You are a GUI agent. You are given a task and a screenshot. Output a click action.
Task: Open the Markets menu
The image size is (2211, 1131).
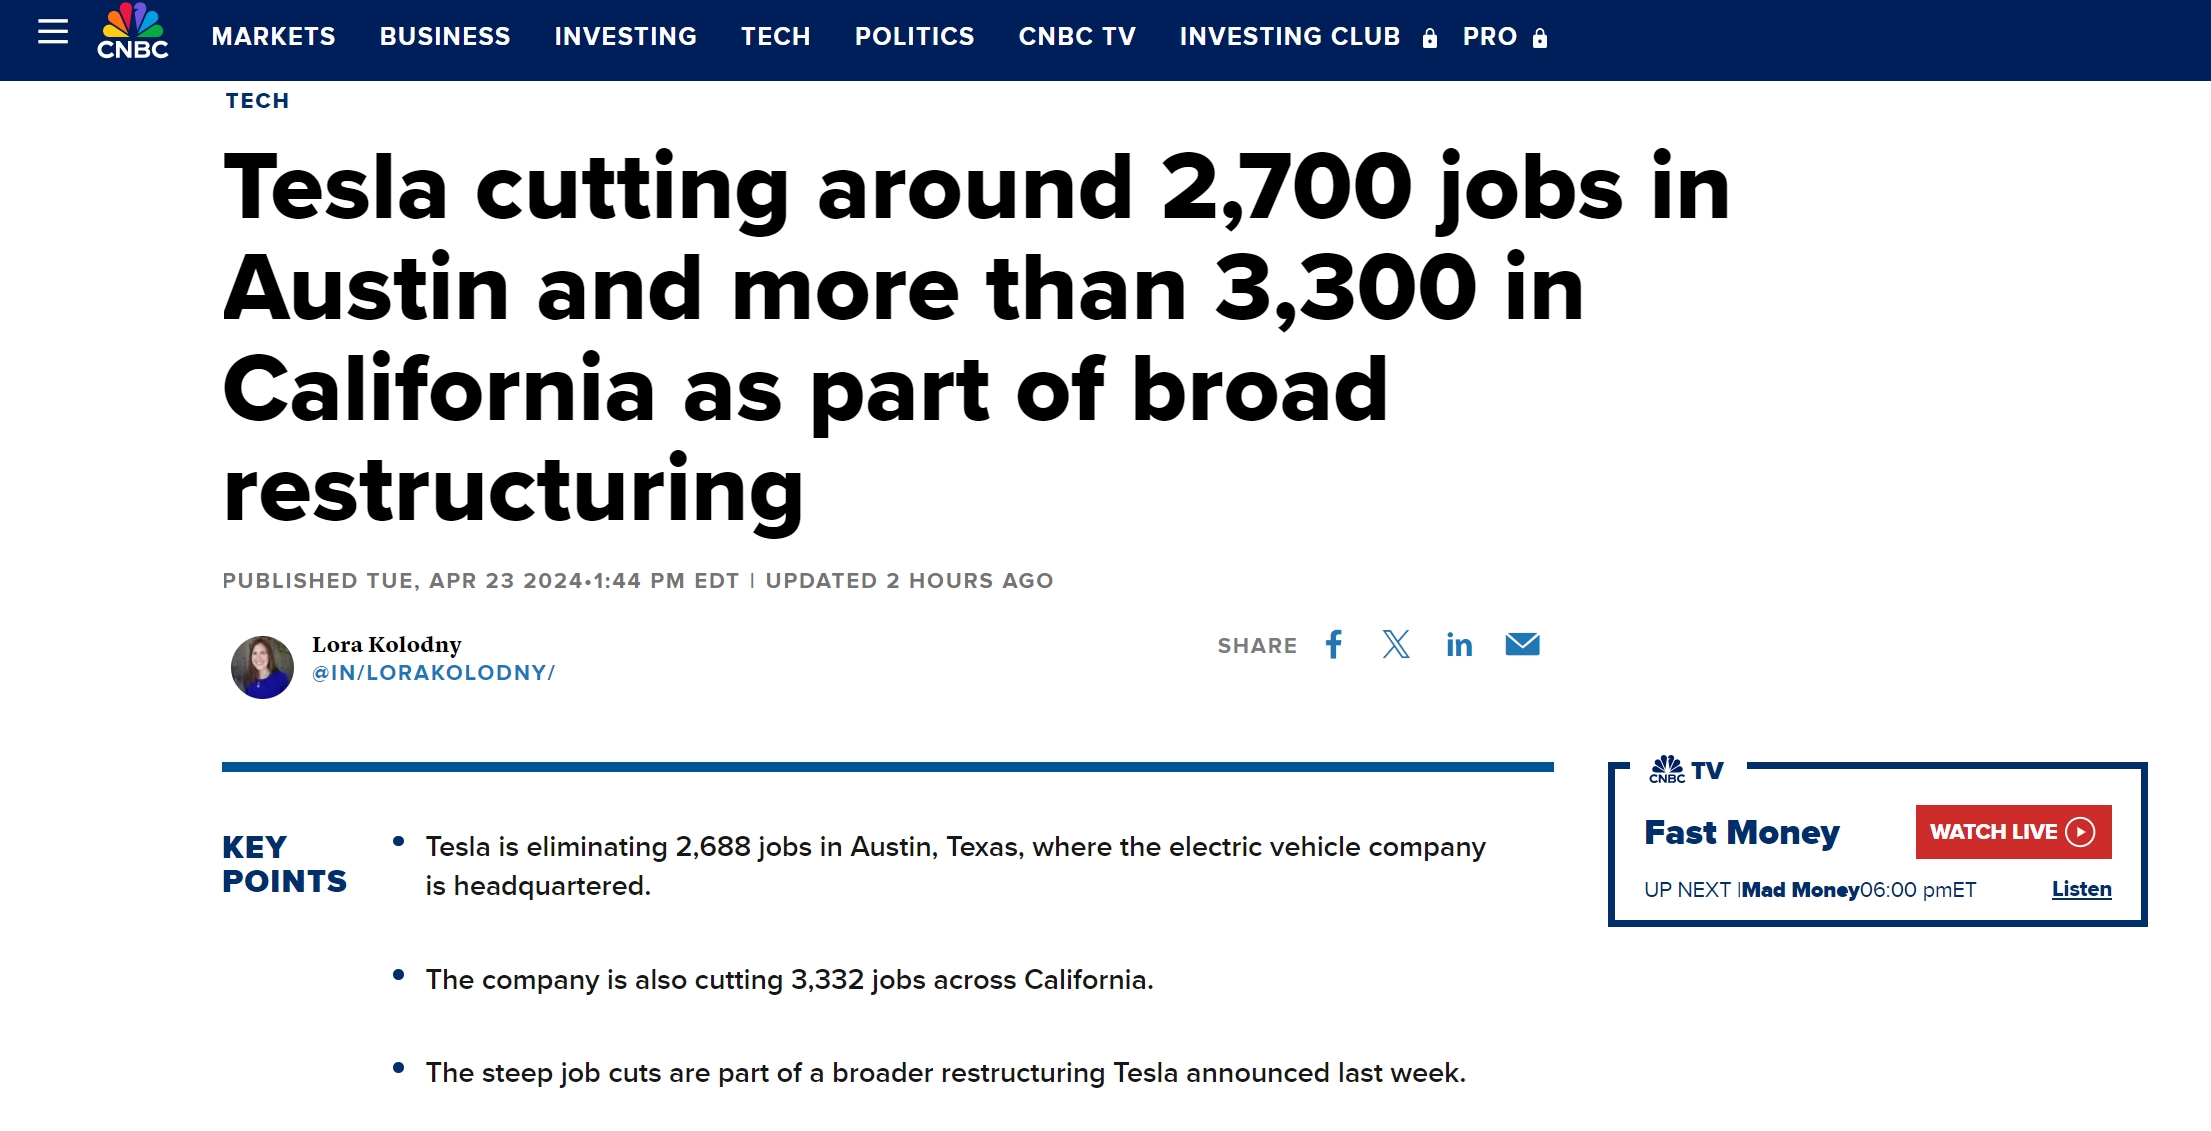(x=274, y=37)
